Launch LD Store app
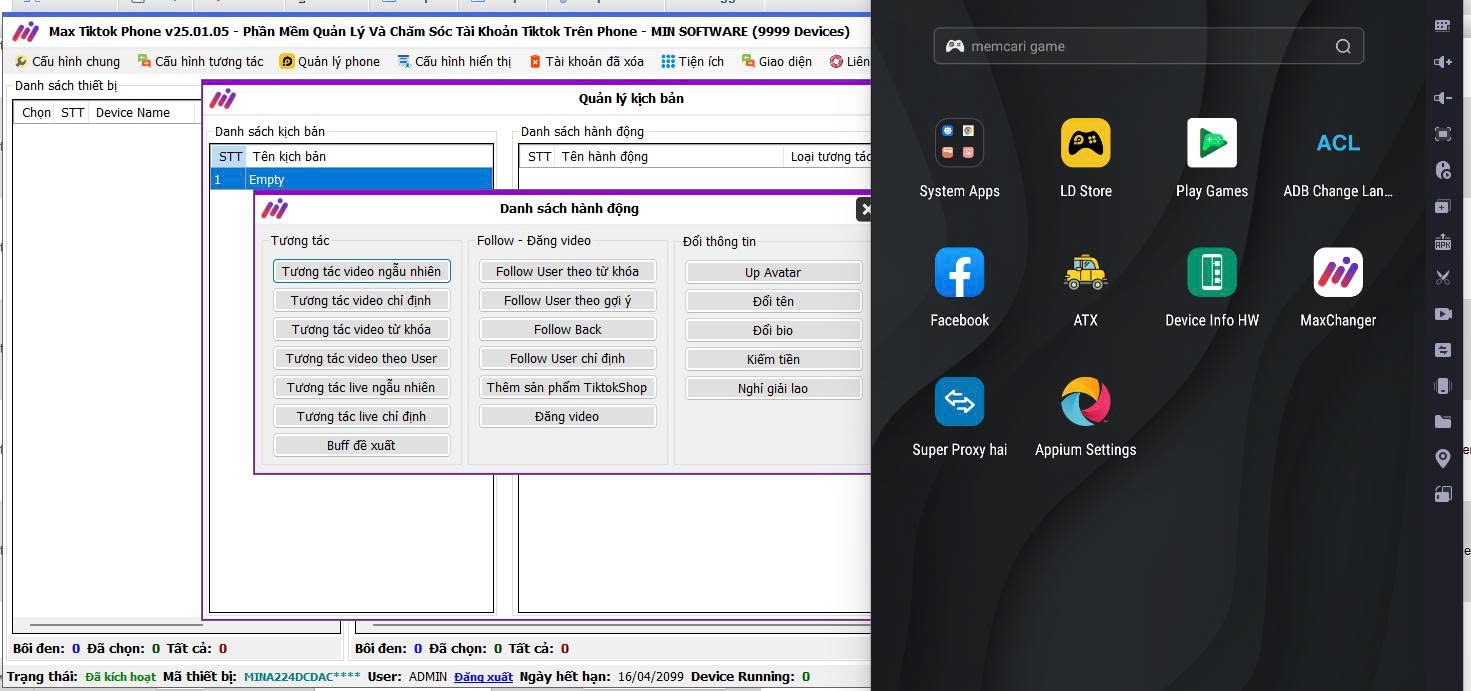Viewport: 1471px width, 691px height. coord(1085,143)
